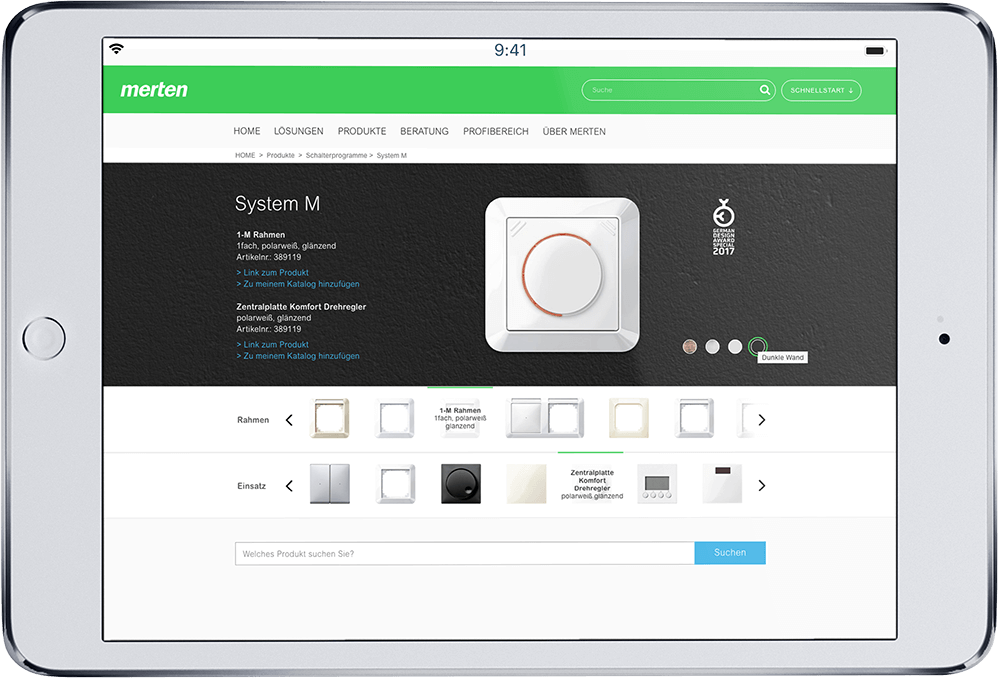The image size is (998, 678).
Task: Focus the Welches Produkt suchen Sie field
Action: coord(465,553)
